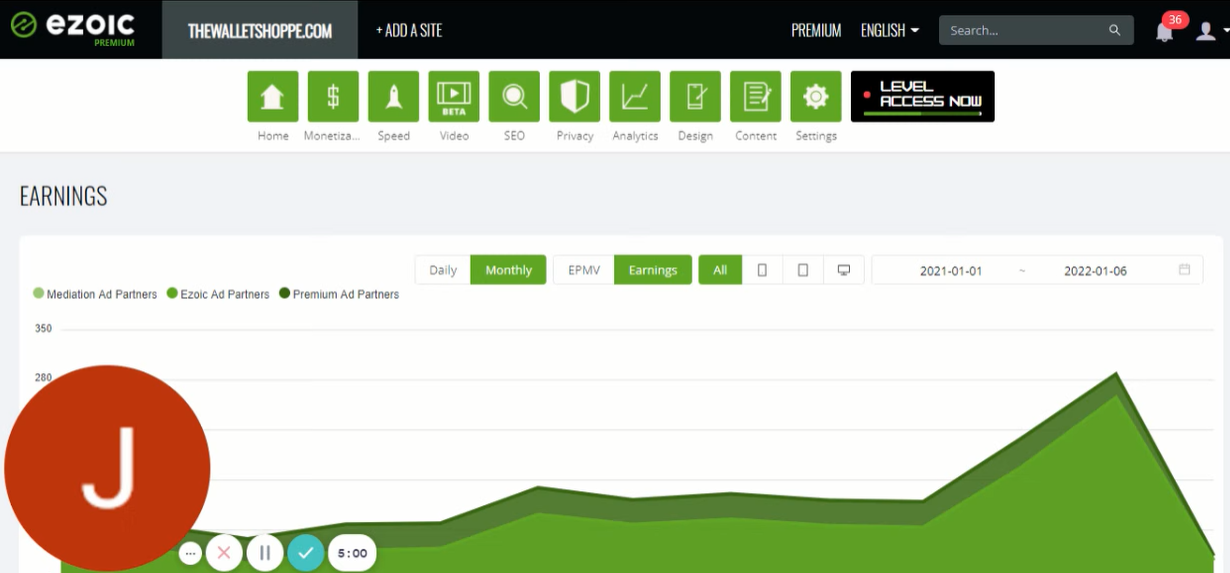Click + ADD A SITE

pos(409,30)
